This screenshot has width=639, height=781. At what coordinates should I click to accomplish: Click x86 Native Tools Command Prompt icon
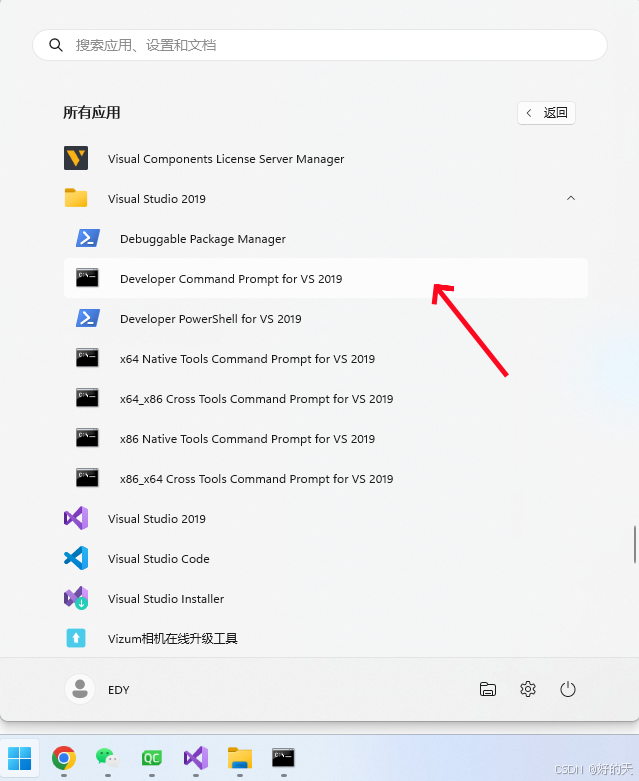(x=87, y=438)
